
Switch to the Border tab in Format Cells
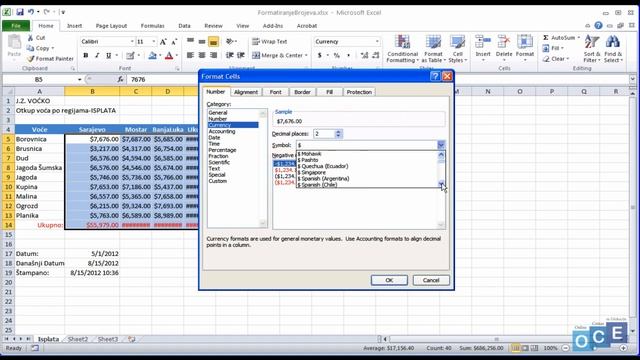click(302, 92)
